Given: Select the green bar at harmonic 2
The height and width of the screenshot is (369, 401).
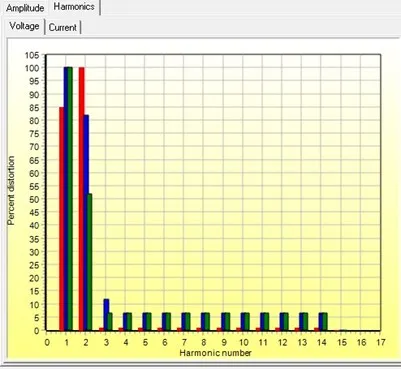Looking at the screenshot, I should coord(89,262).
